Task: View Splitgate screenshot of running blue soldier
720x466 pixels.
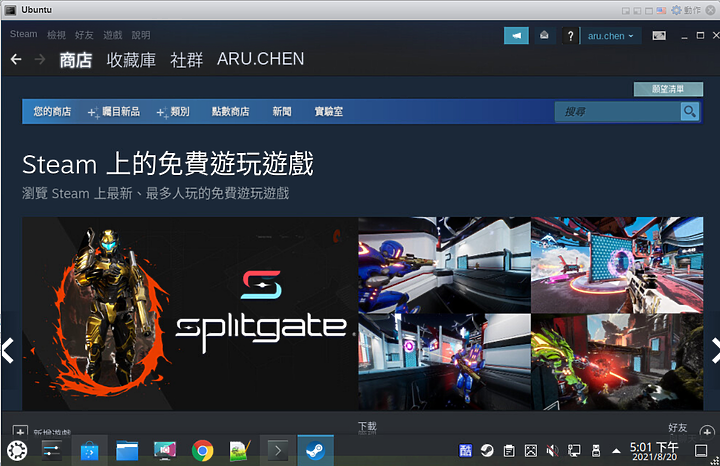Action: [x=444, y=362]
